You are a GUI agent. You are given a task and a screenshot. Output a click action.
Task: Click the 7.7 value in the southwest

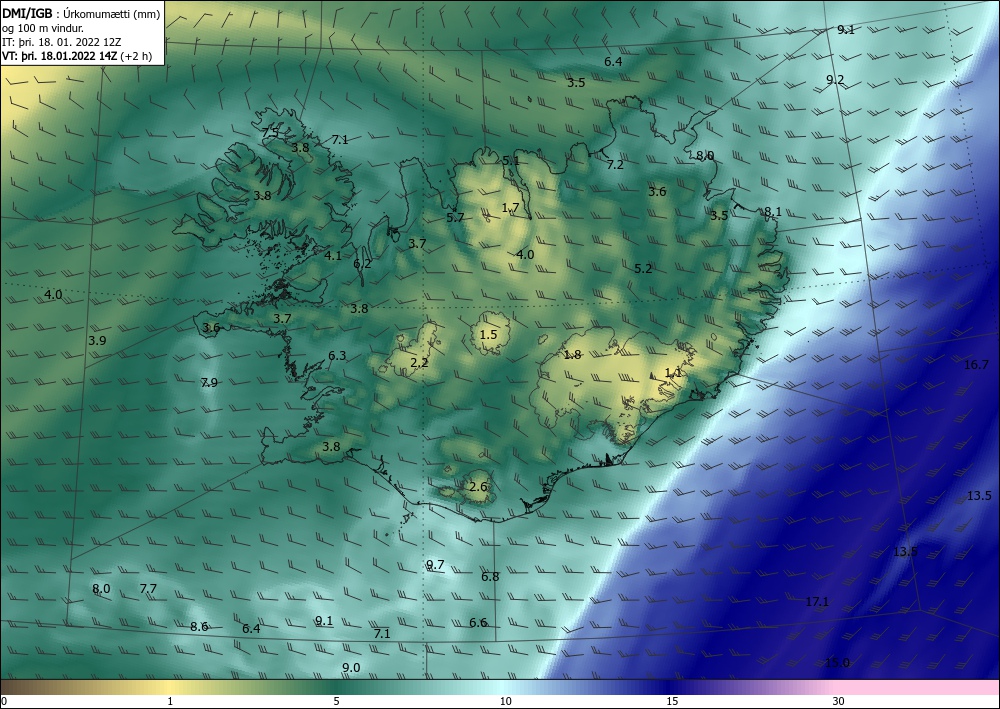coord(148,588)
